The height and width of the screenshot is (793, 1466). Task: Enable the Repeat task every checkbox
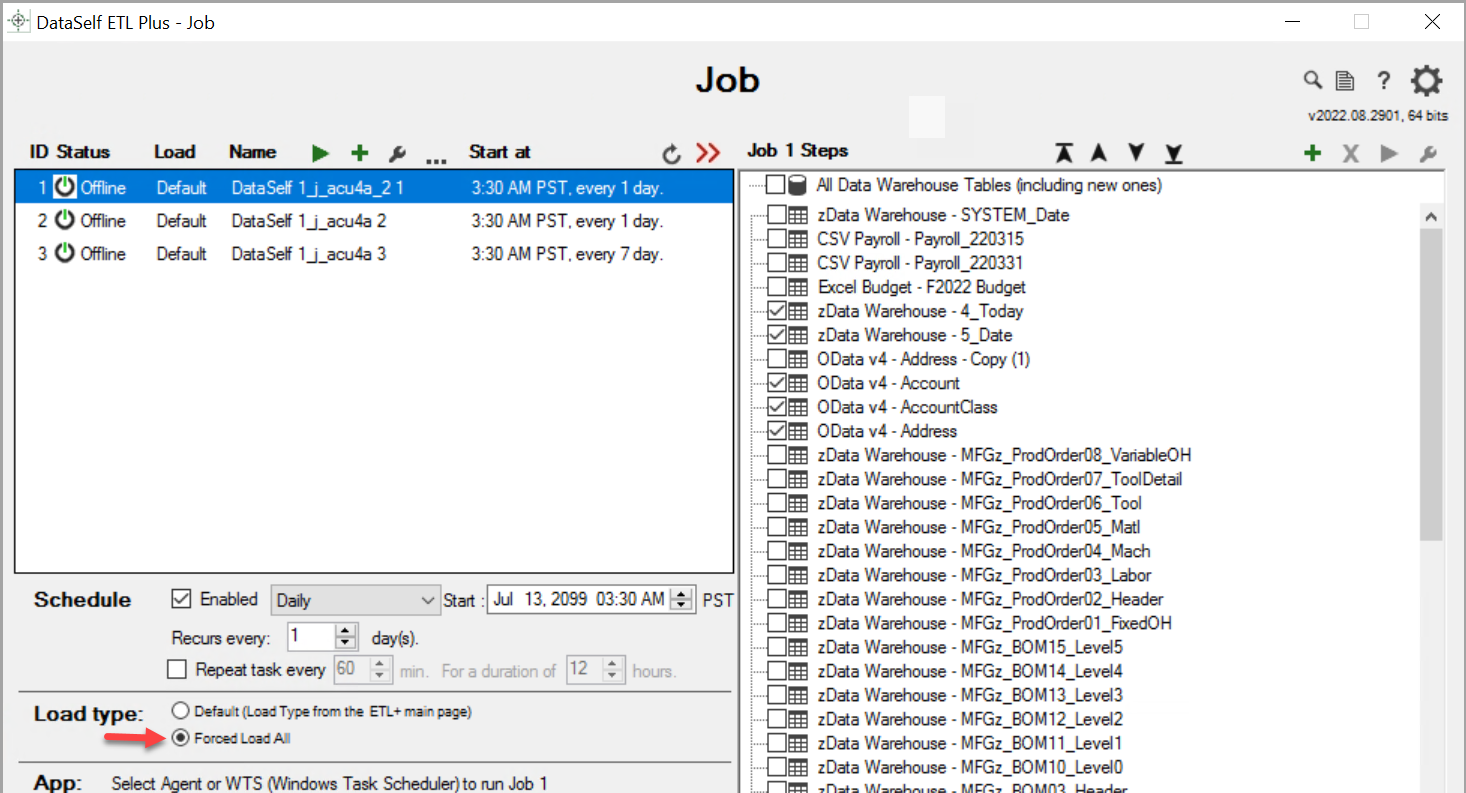[x=177, y=669]
